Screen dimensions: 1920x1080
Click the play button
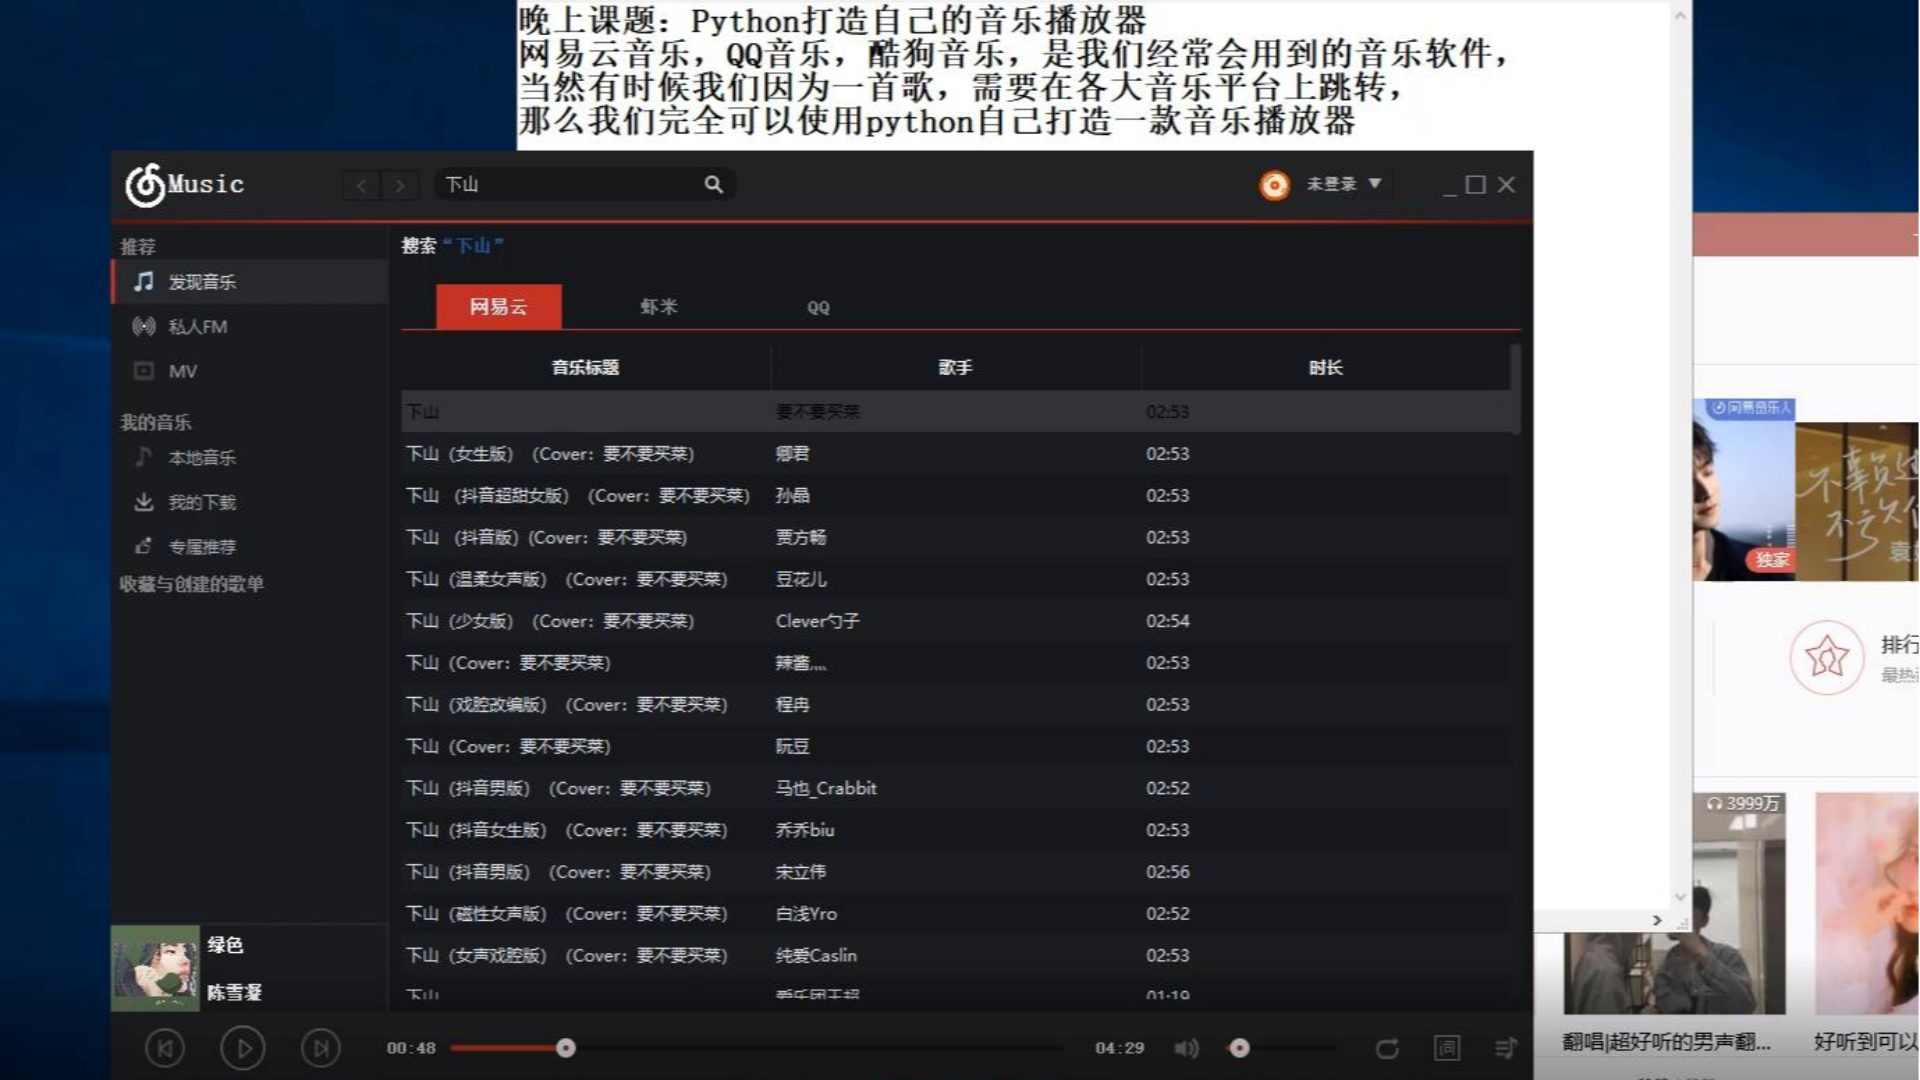[243, 1048]
